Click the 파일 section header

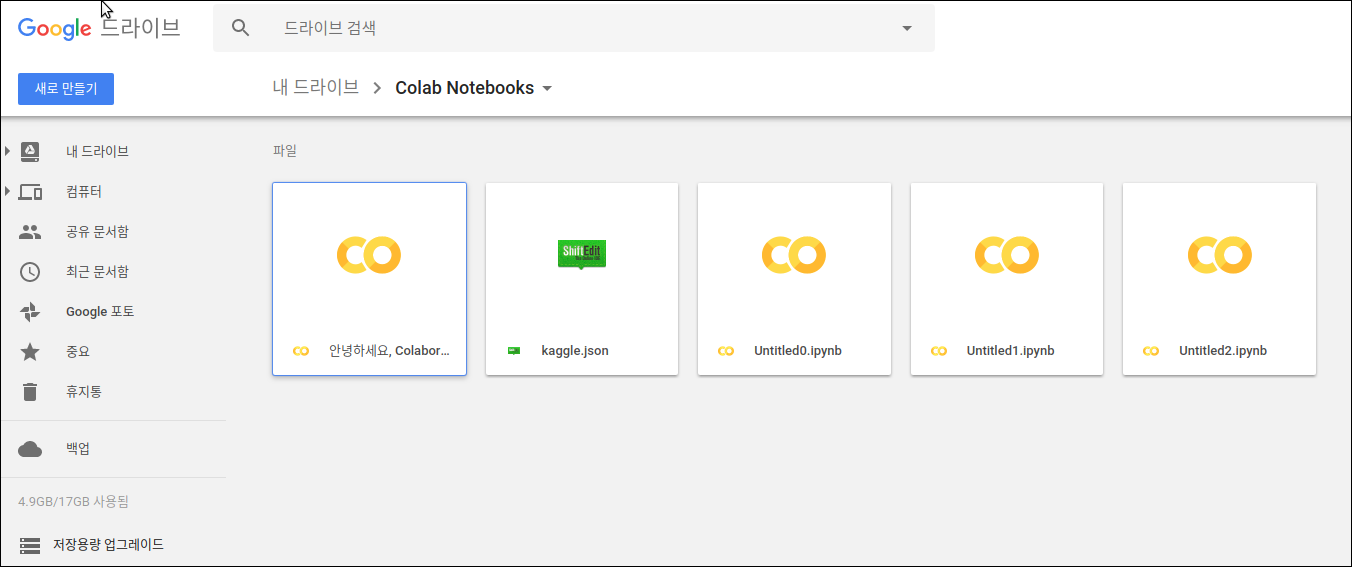[x=285, y=151]
